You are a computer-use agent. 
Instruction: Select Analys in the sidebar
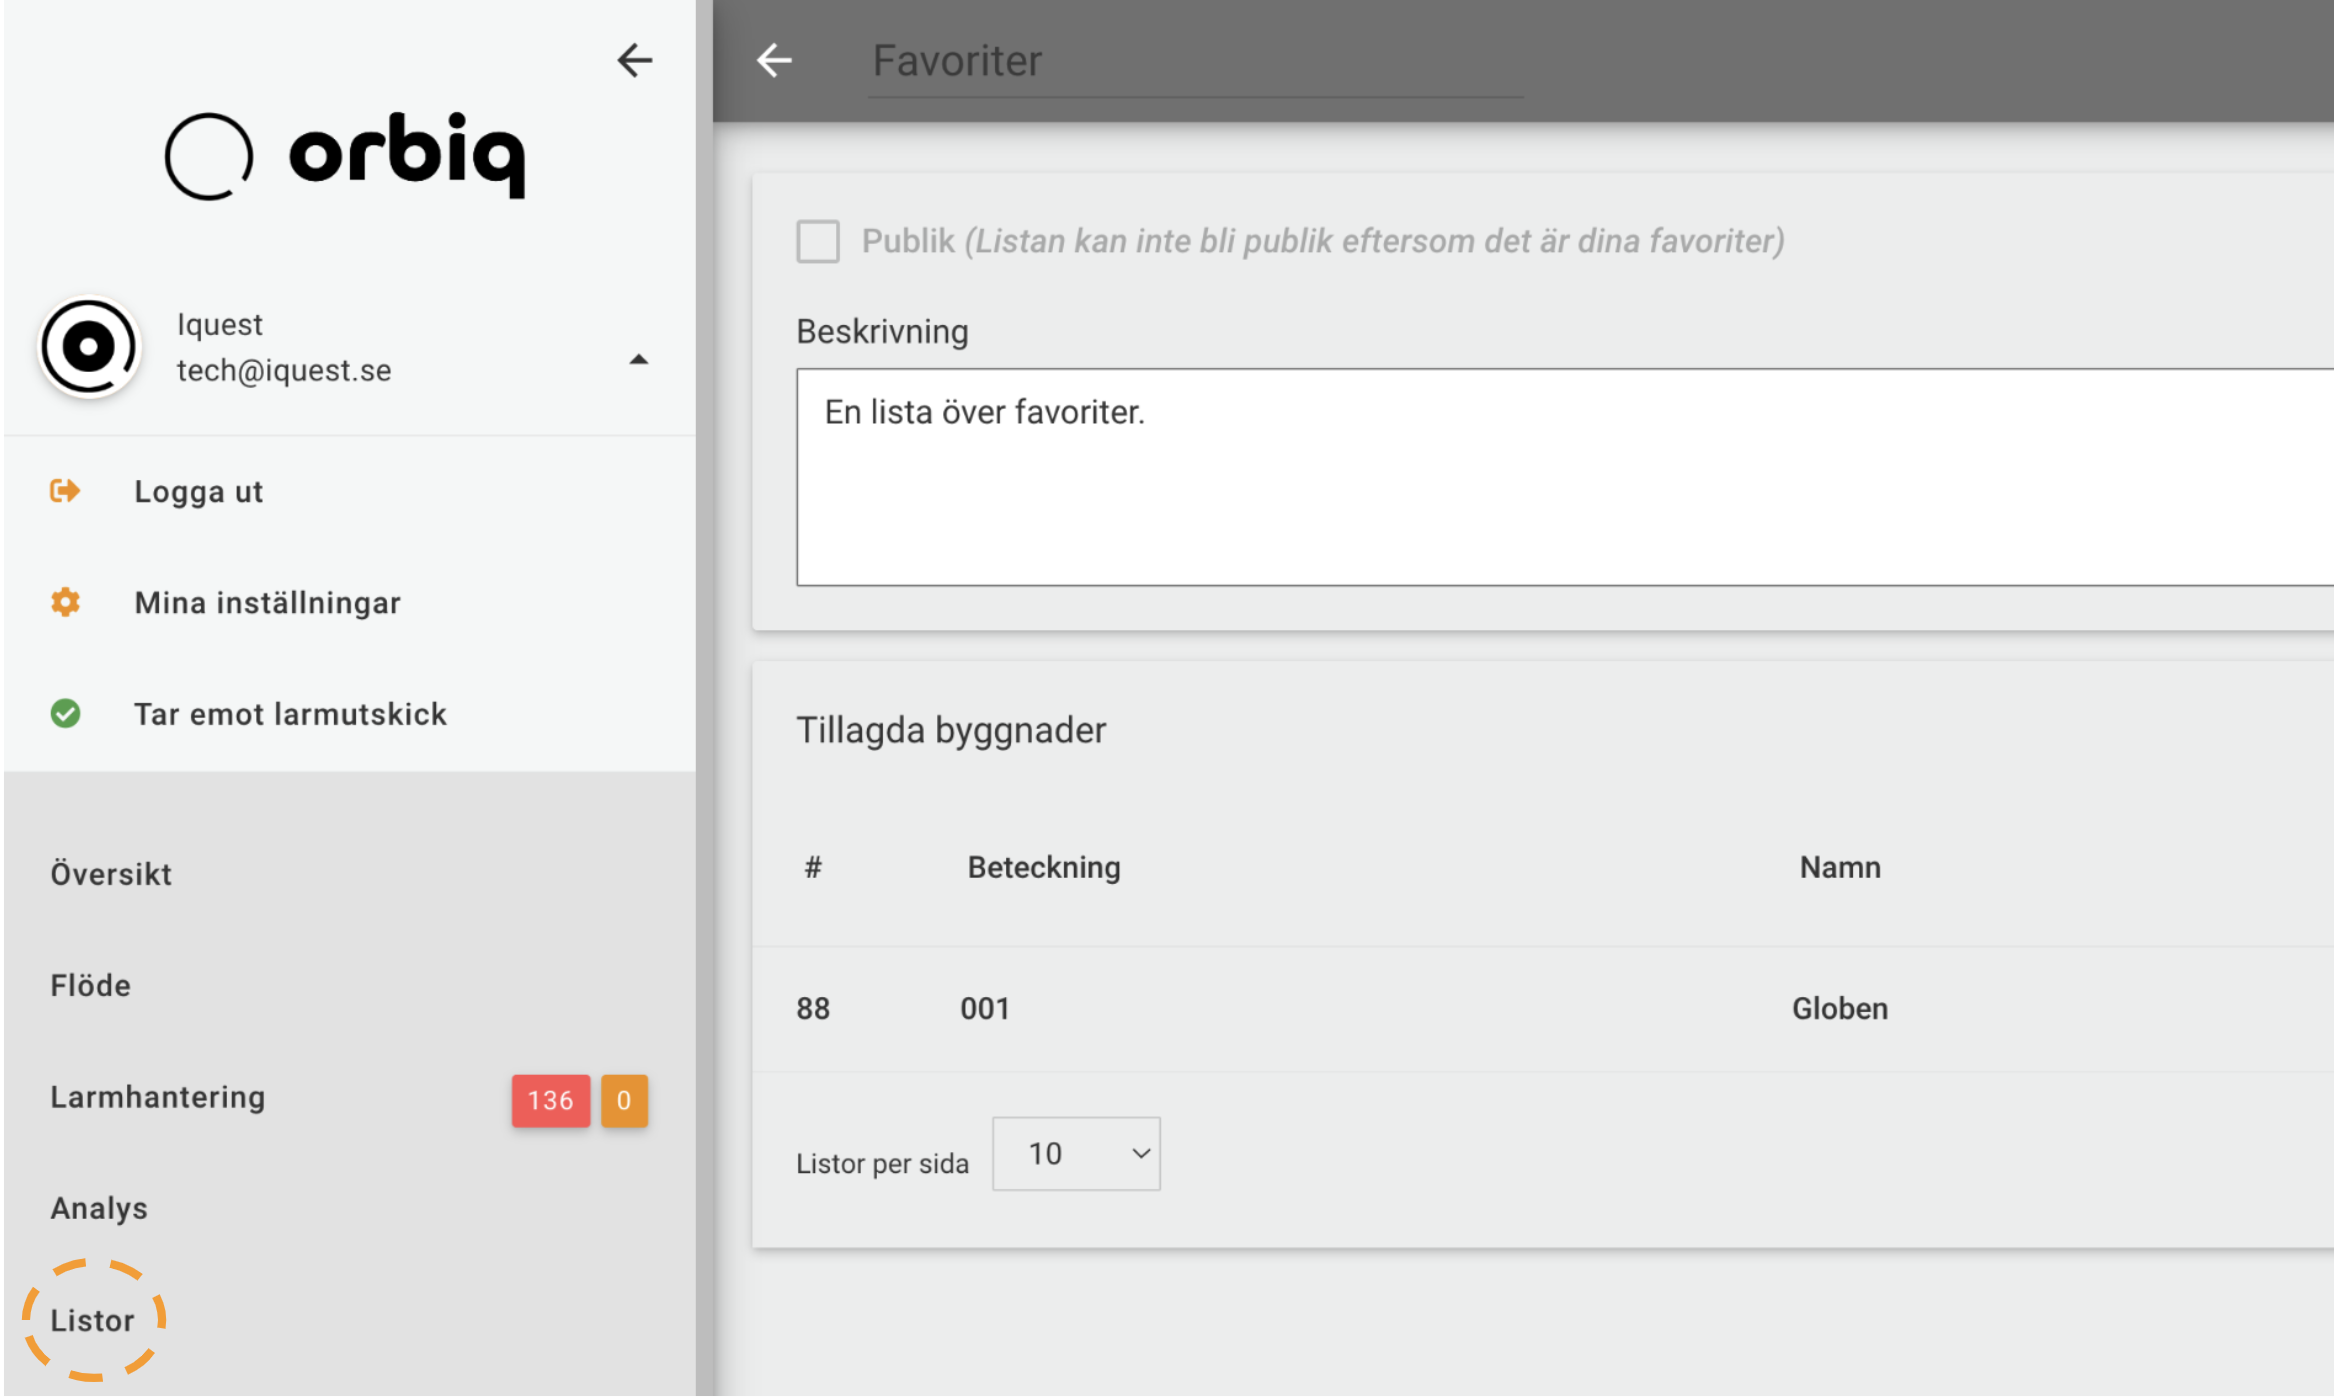(99, 1208)
